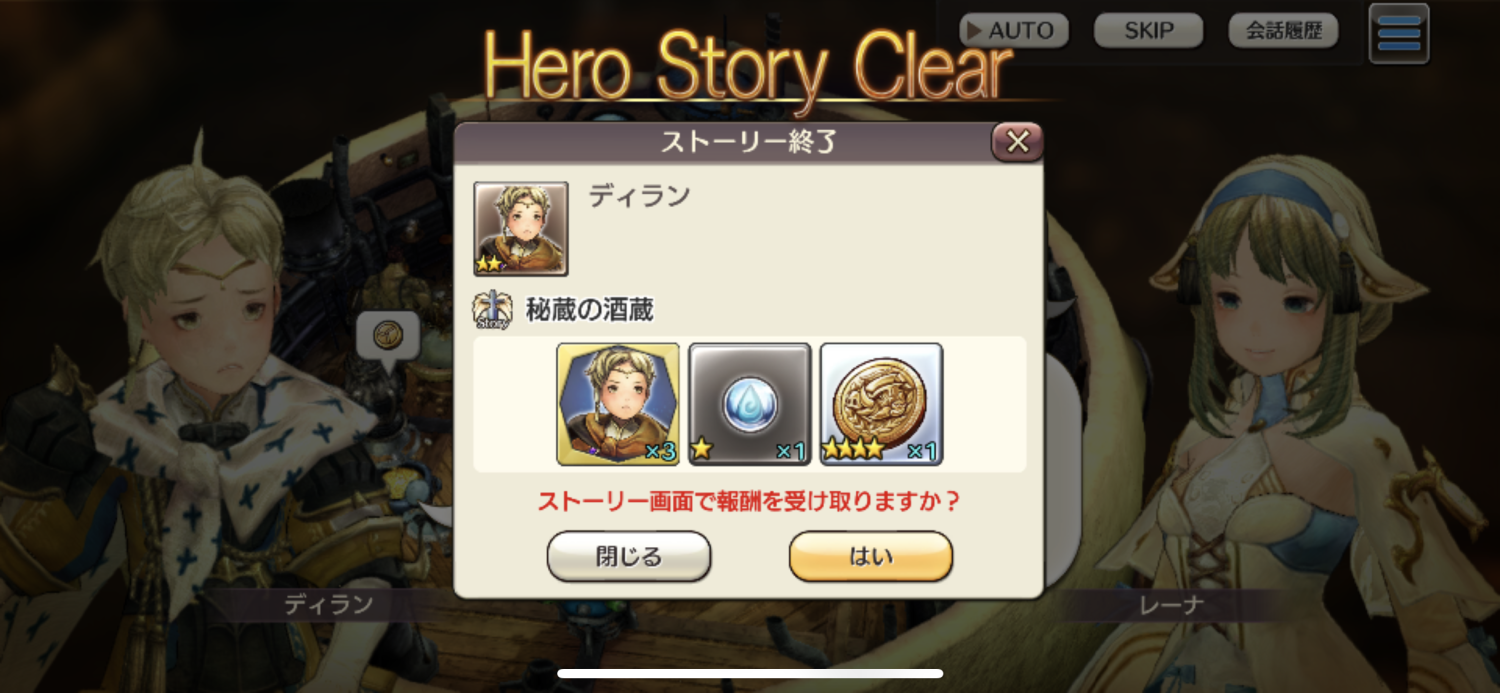
Task: Click the ディラン character portrait icon
Action: [x=521, y=229]
